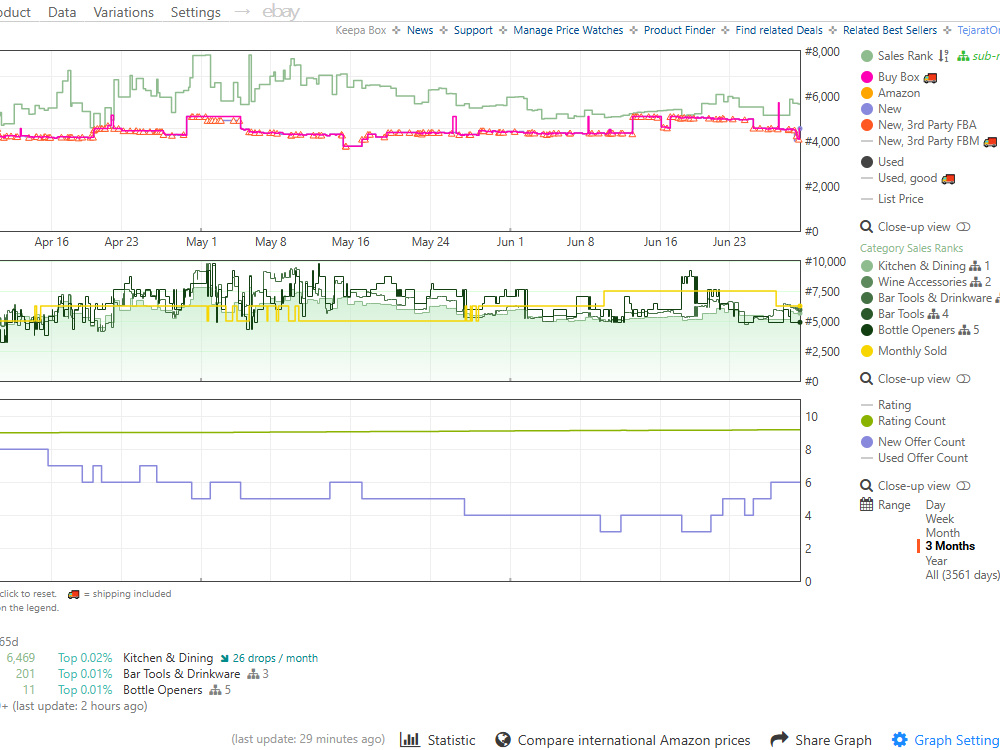Click hierarchy icon beside Kitchen & Dining legend
The height and width of the screenshot is (750, 1000).
[x=975, y=266]
